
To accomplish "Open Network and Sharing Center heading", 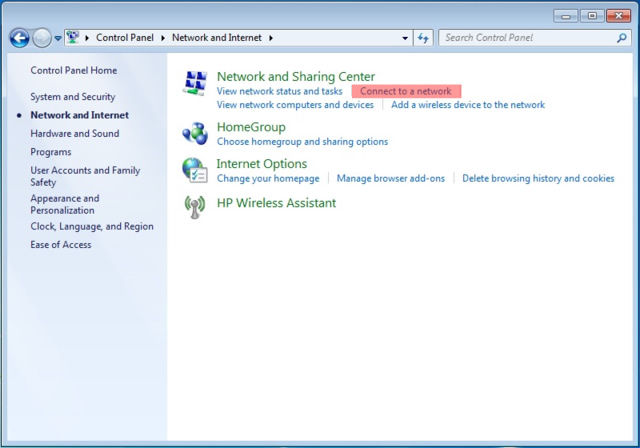I will tap(296, 76).
